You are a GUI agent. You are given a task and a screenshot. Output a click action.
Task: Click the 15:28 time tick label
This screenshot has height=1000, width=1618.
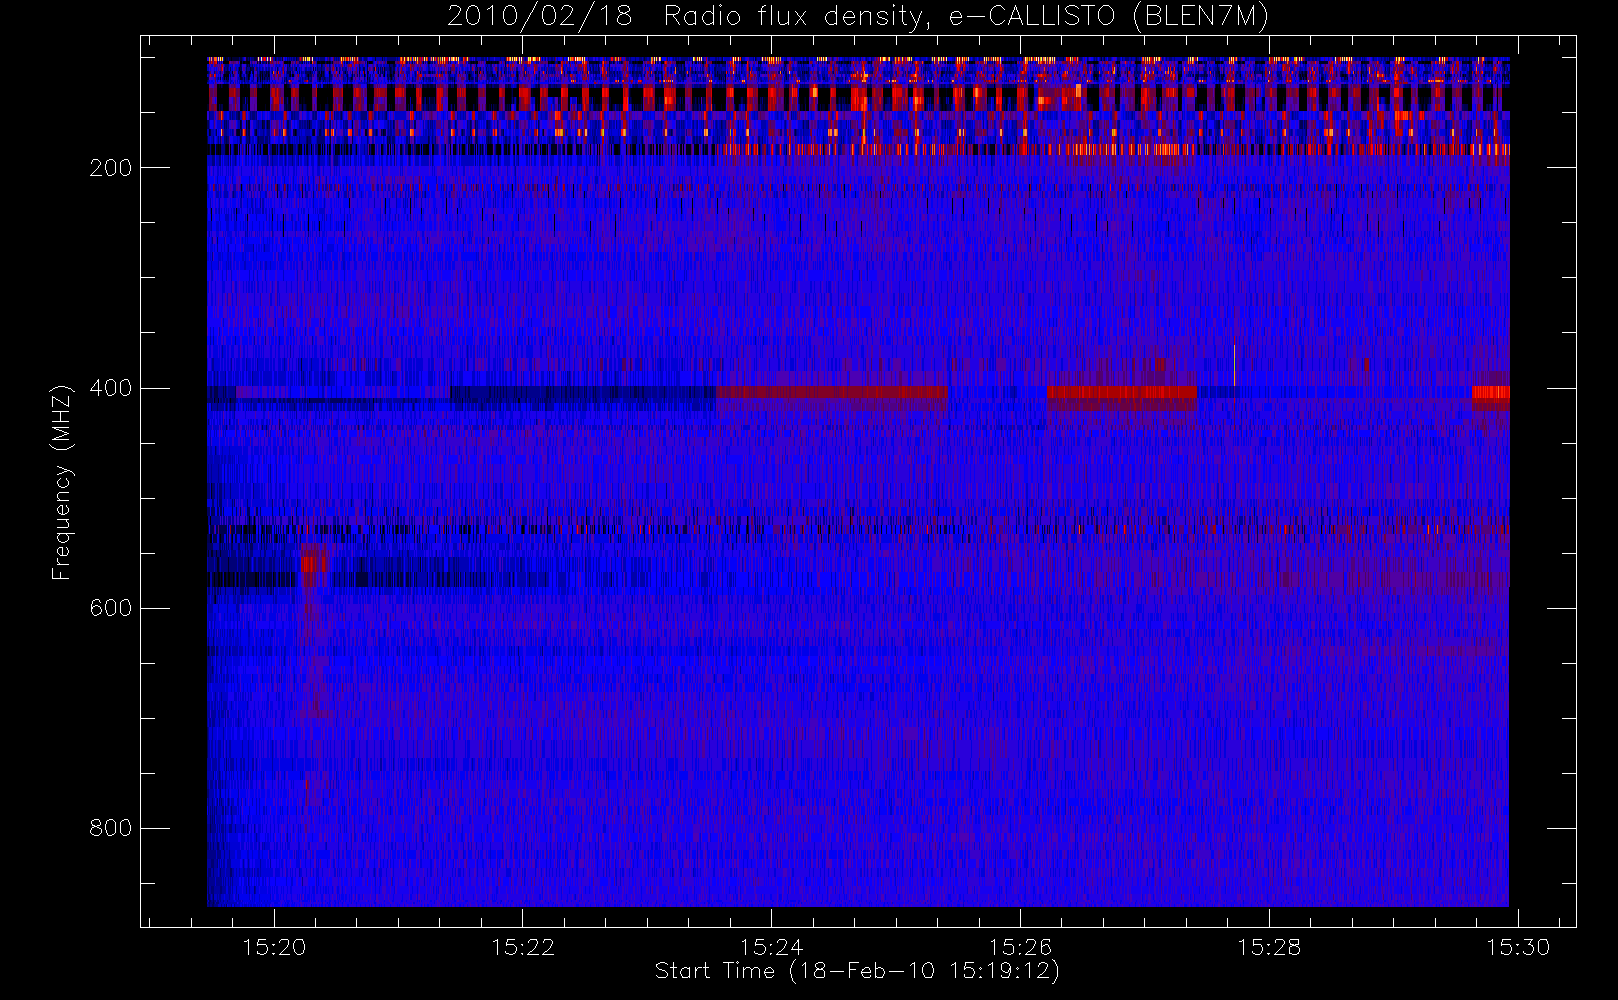[x=1269, y=947]
